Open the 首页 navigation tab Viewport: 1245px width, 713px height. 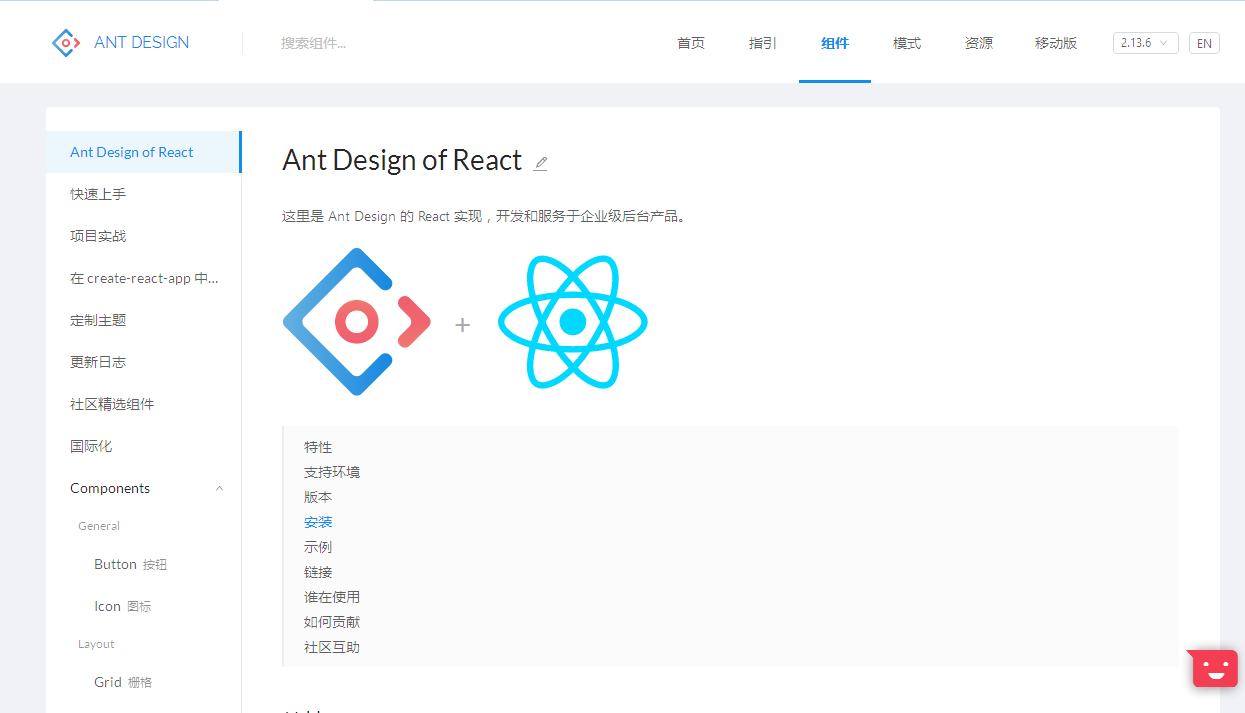[x=691, y=43]
